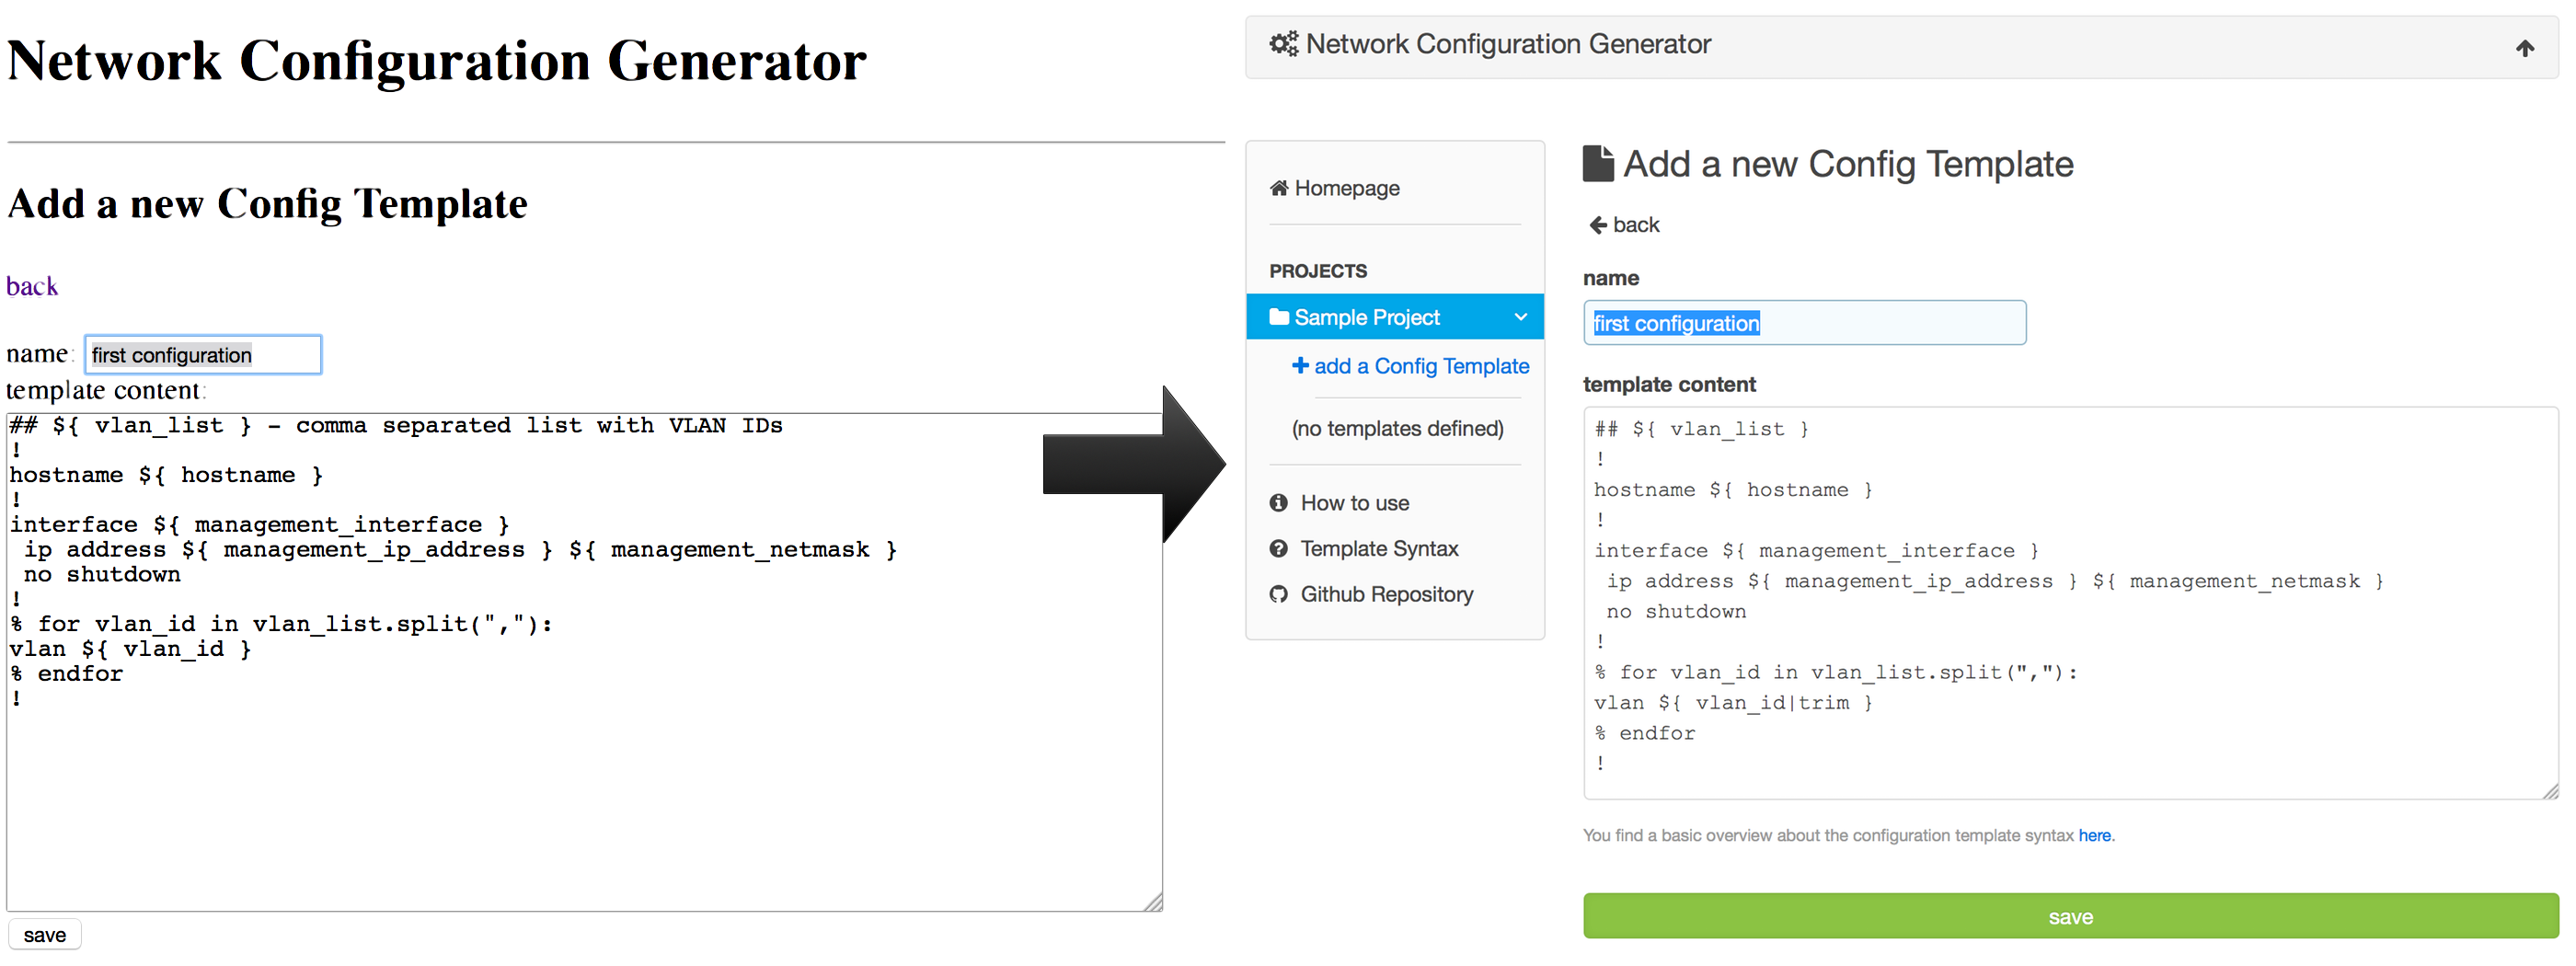Select Sample Project in the sidebar
This screenshot has width=2576, height=966.
coord(1394,317)
